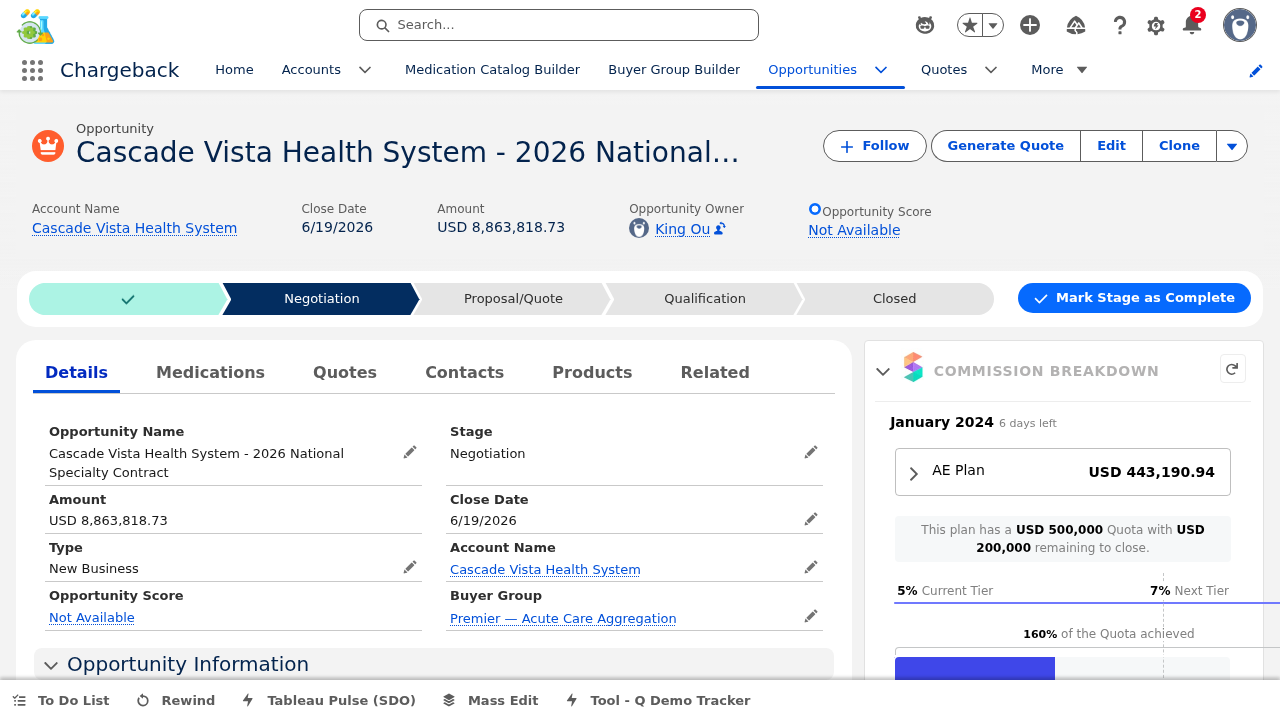
Task: Switch to the Medications tab
Action: 210,372
